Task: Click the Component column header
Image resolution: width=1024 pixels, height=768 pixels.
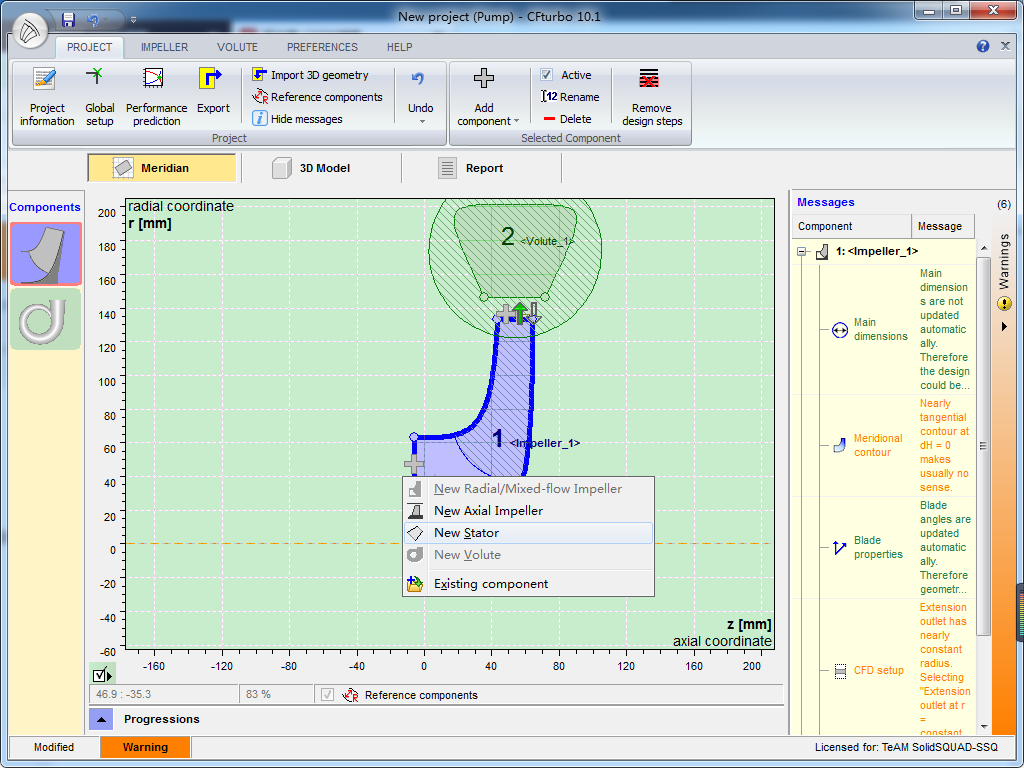Action: pos(852,226)
